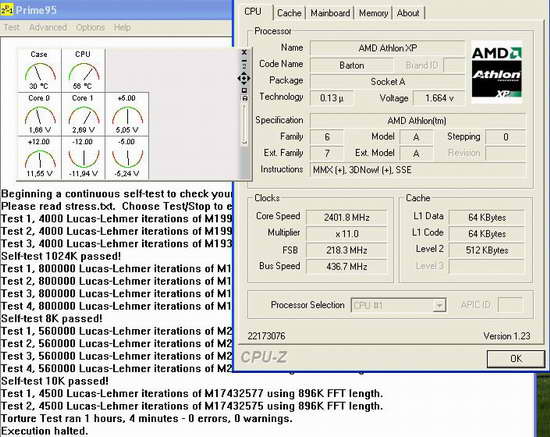Click the Test 1 line mentioning M17432577
Screen dimensions: 550x437
coord(192,394)
